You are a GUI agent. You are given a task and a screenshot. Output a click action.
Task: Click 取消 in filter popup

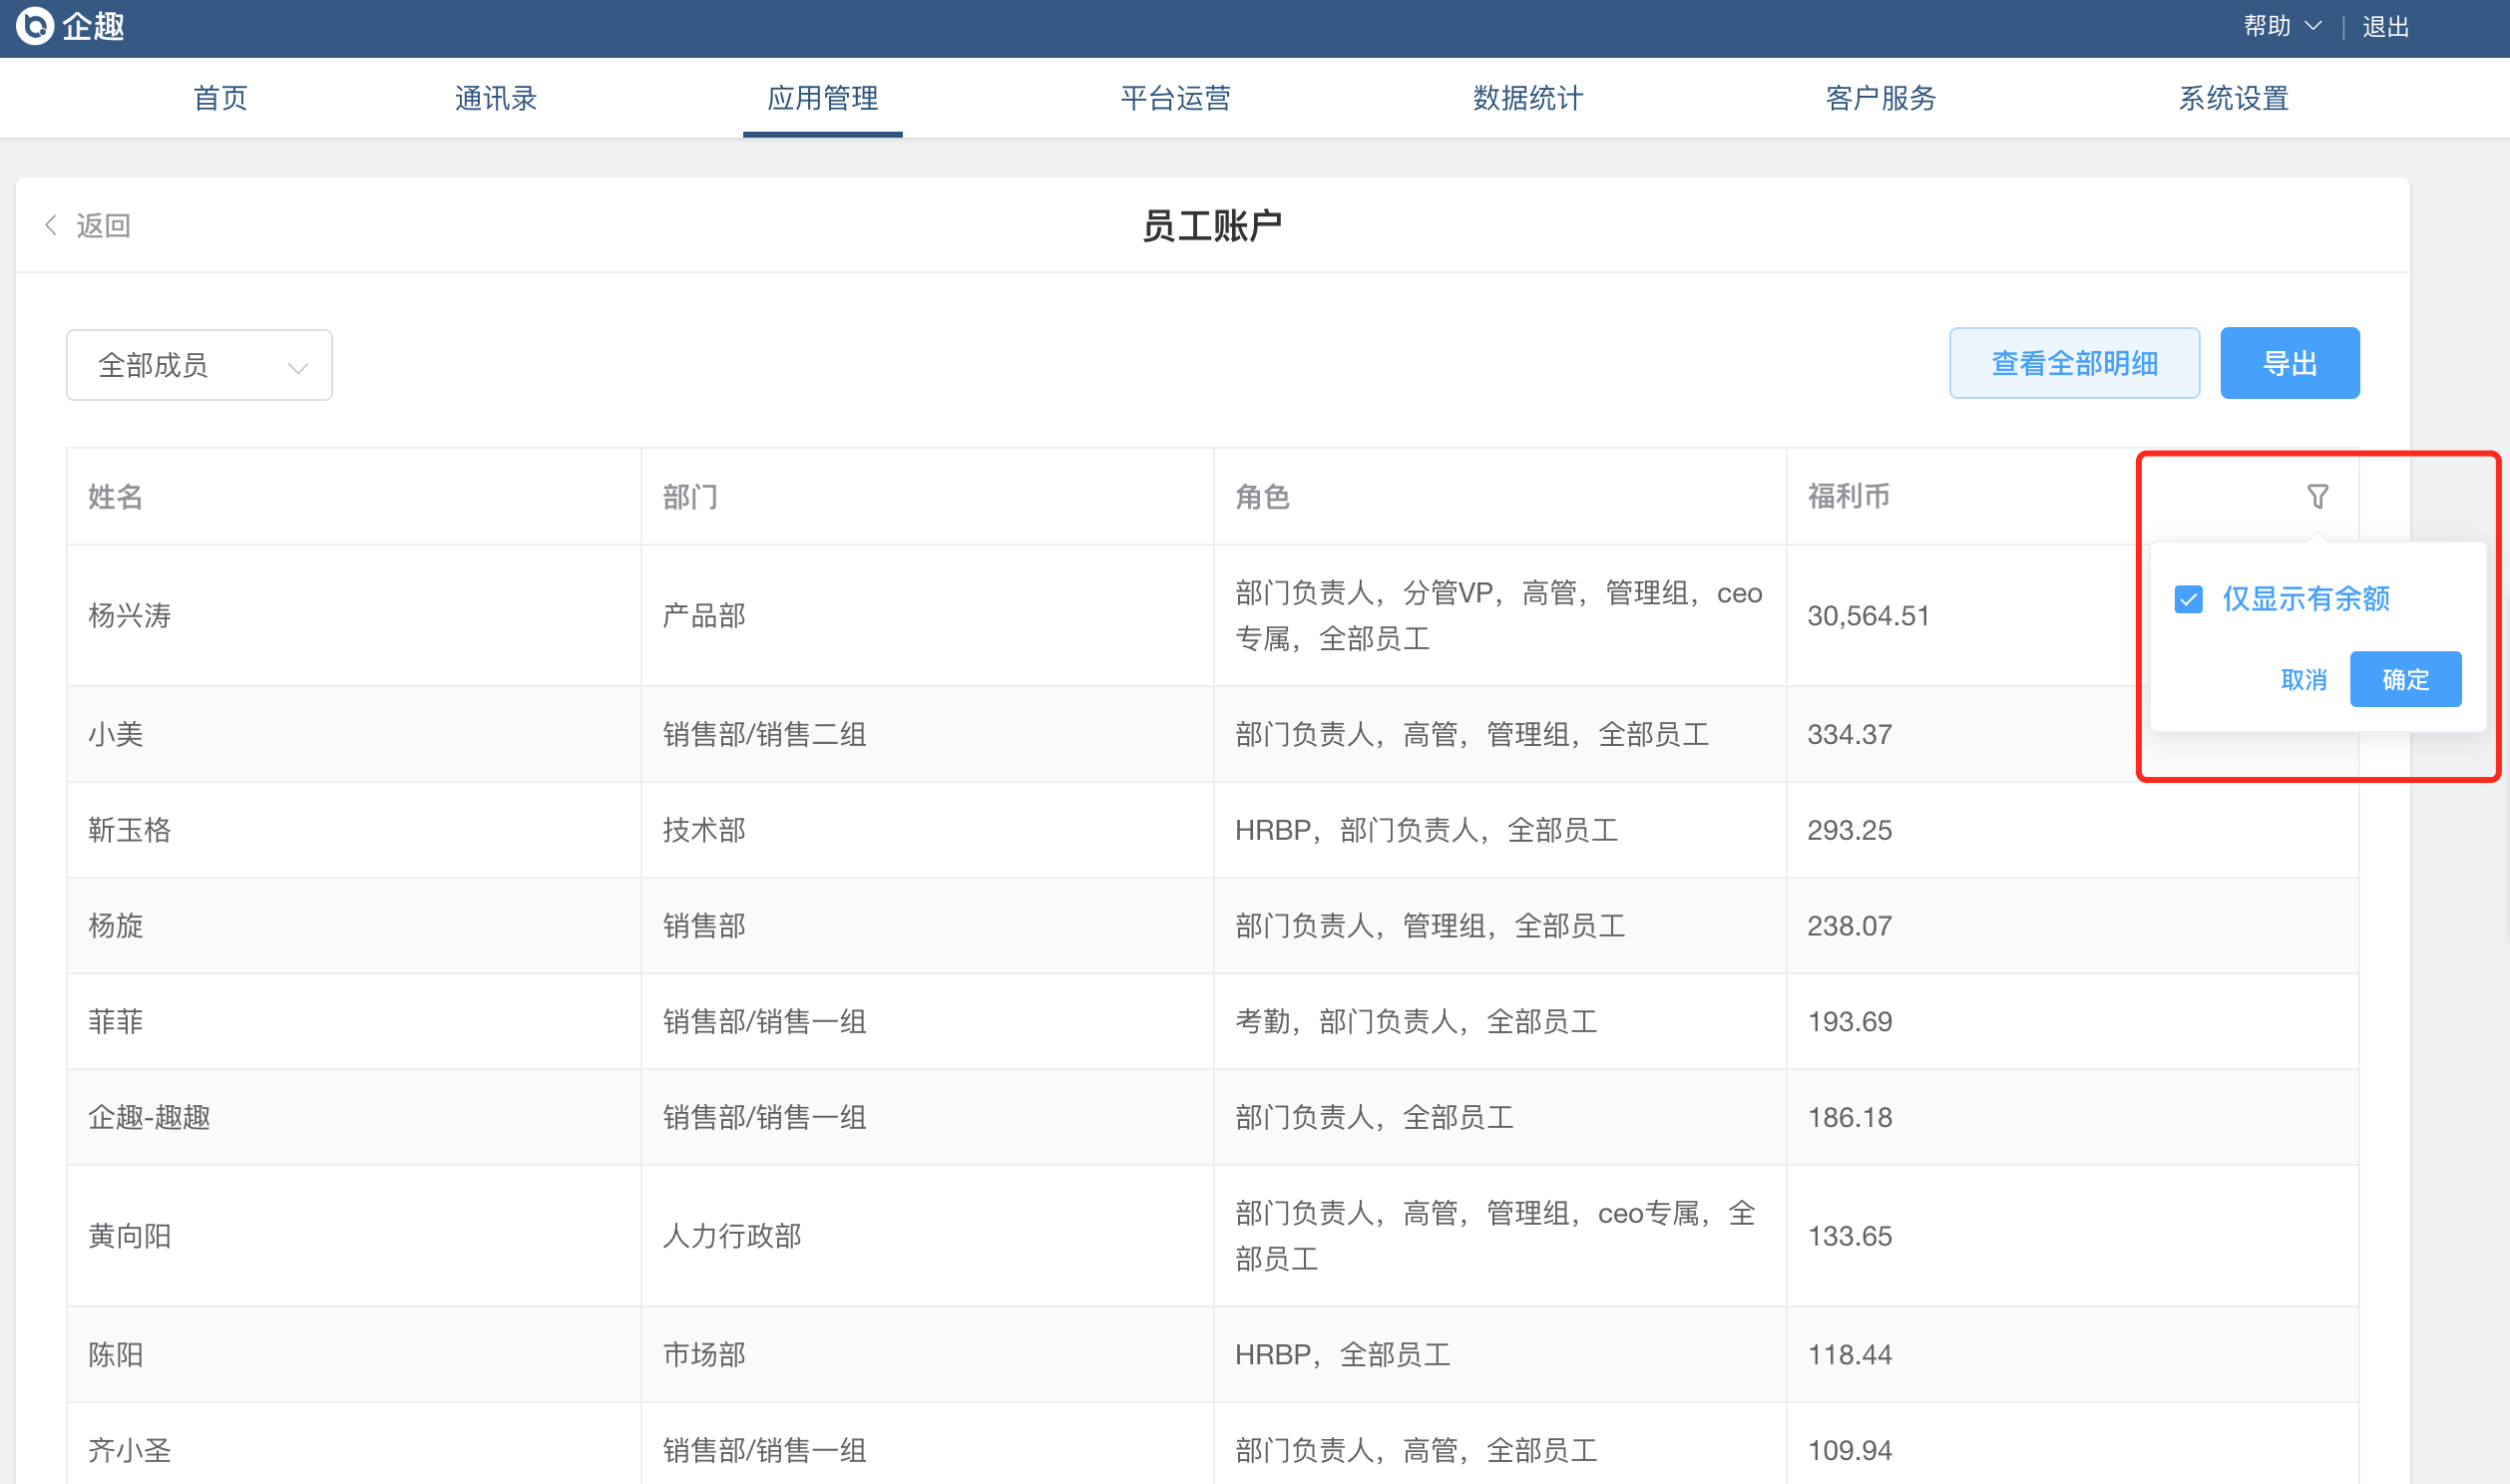tap(2302, 680)
